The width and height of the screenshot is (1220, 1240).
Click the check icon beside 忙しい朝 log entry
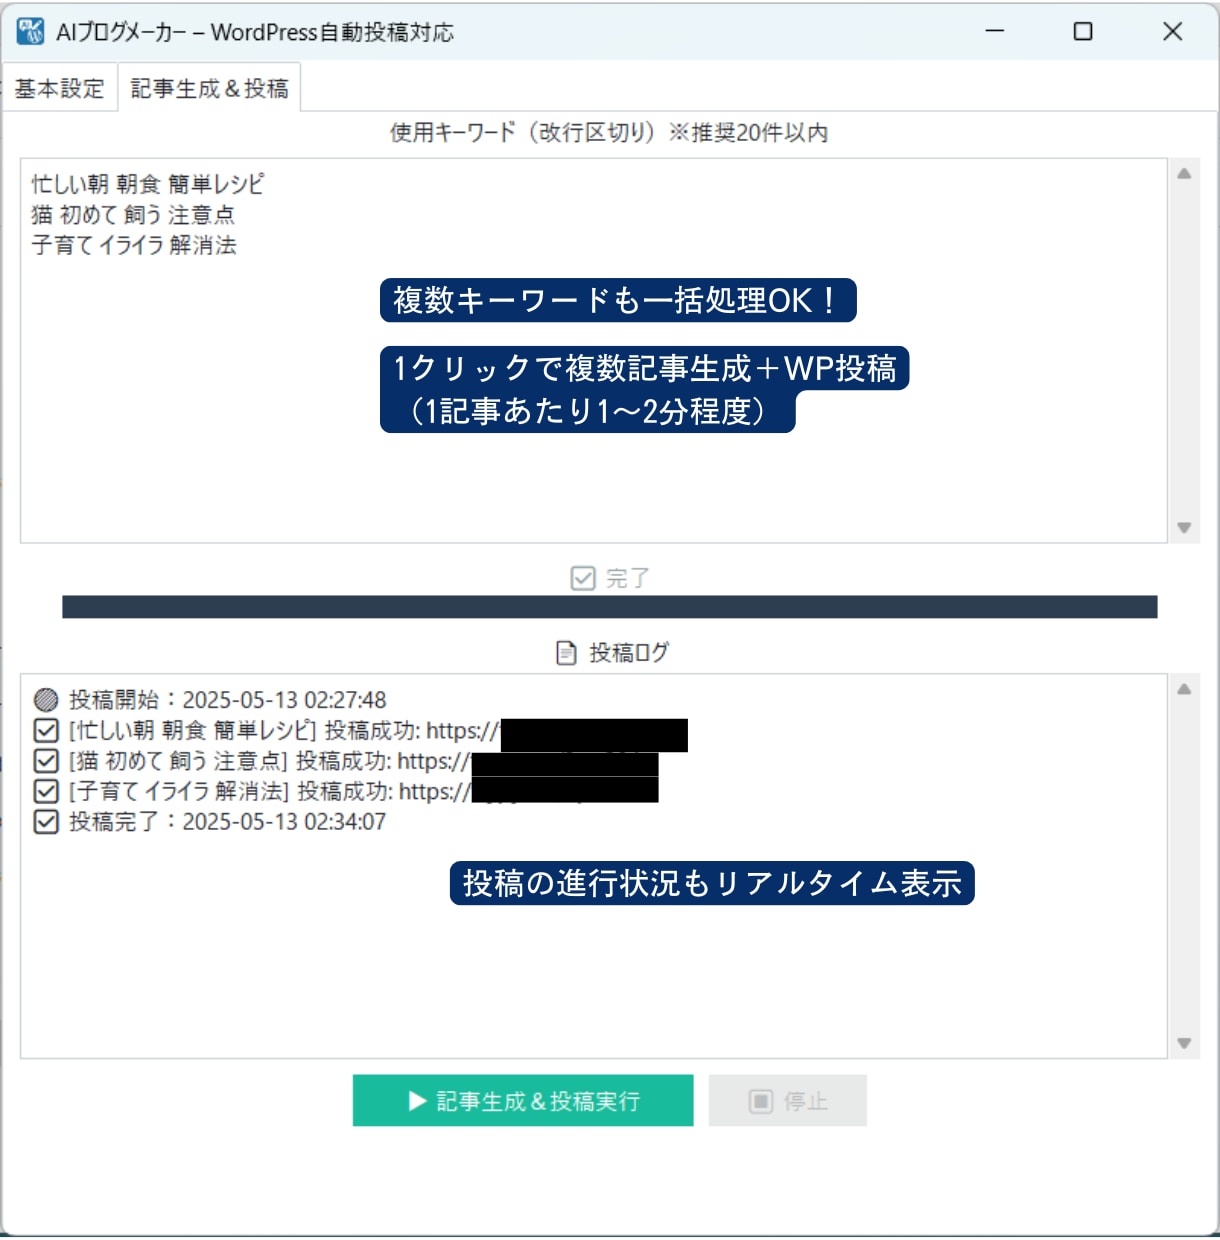46,730
